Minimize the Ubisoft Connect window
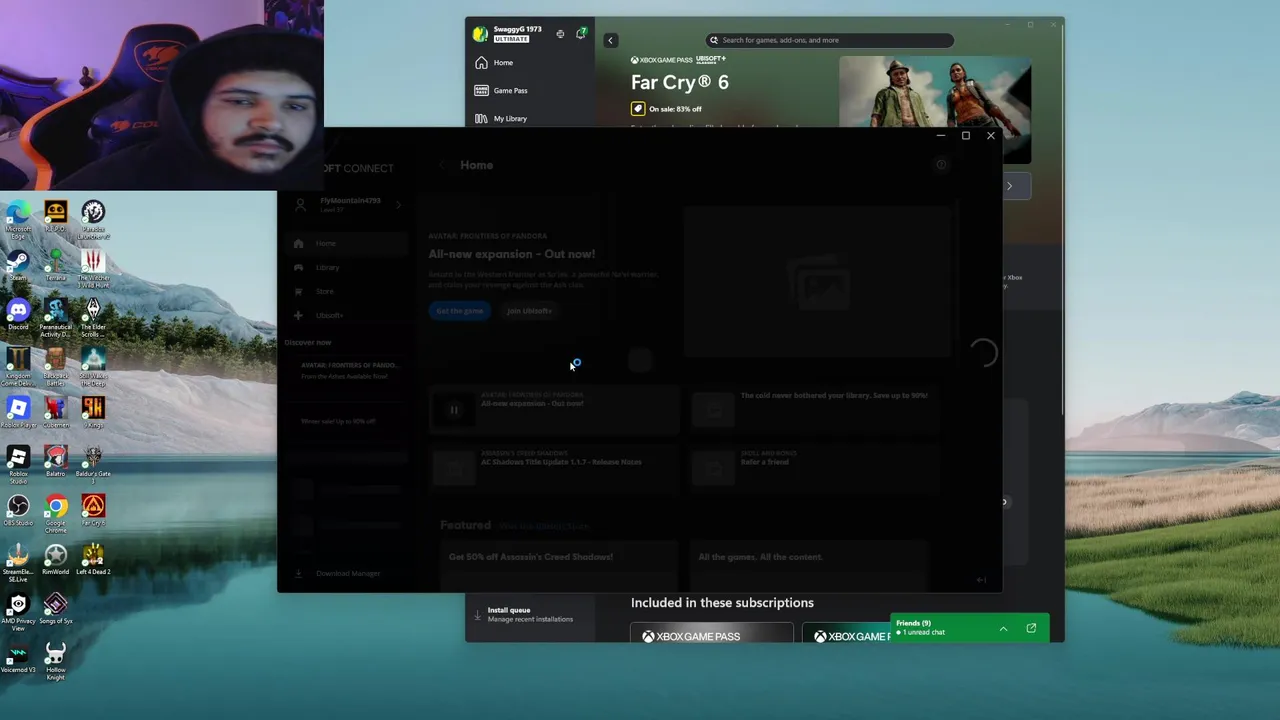This screenshot has height=720, width=1280. point(940,136)
